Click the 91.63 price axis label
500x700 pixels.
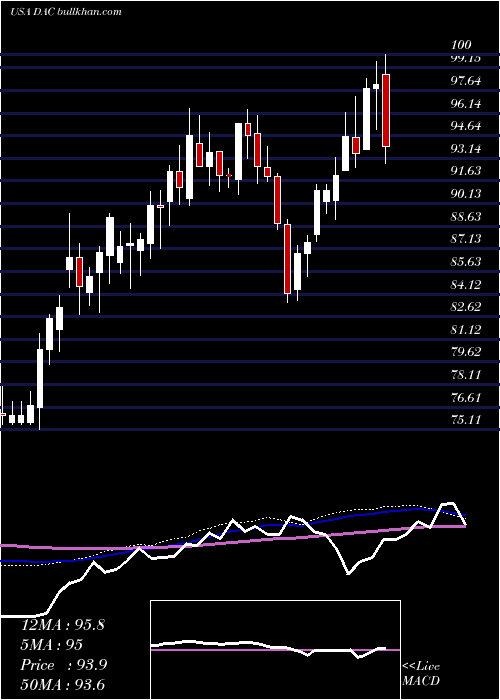tap(466, 171)
